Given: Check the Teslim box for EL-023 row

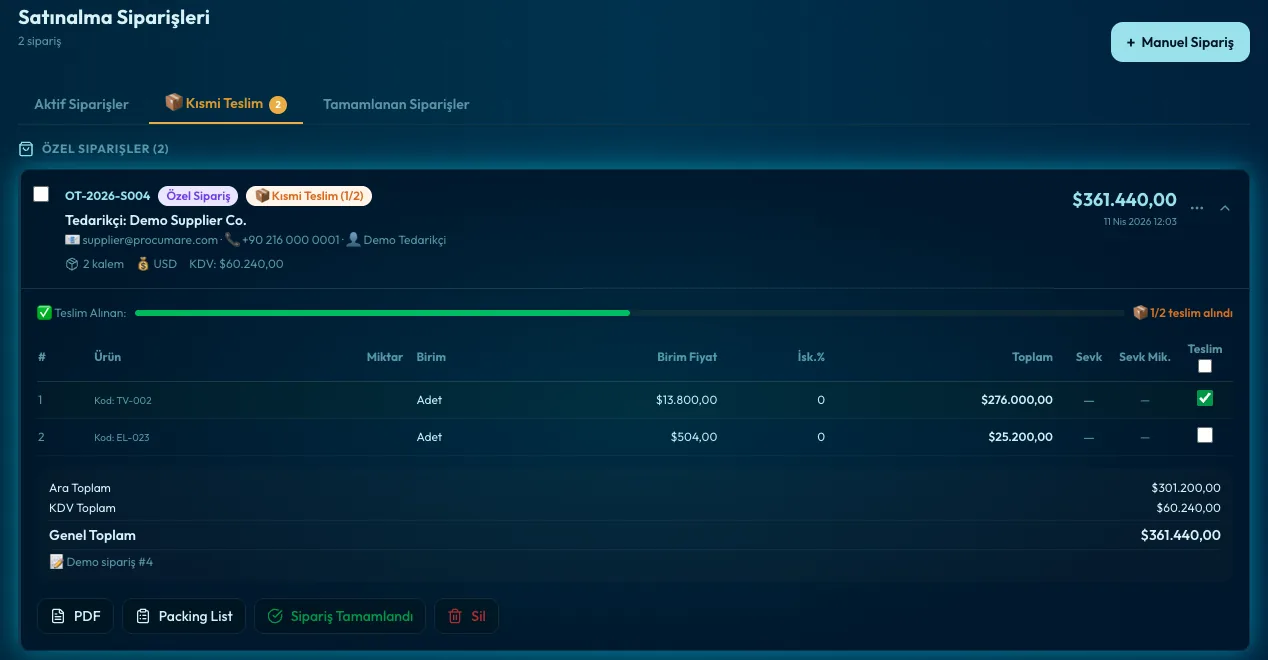Looking at the screenshot, I should [x=1205, y=435].
